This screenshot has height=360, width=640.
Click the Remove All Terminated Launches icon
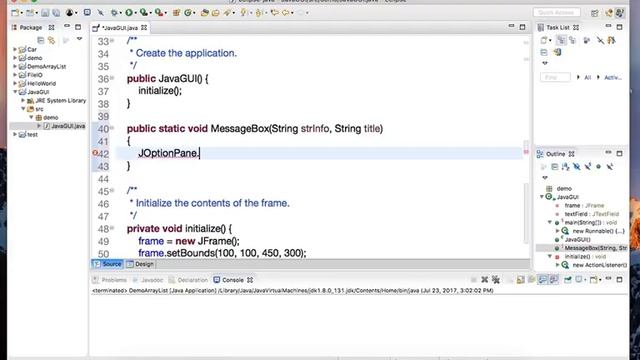[496, 280]
